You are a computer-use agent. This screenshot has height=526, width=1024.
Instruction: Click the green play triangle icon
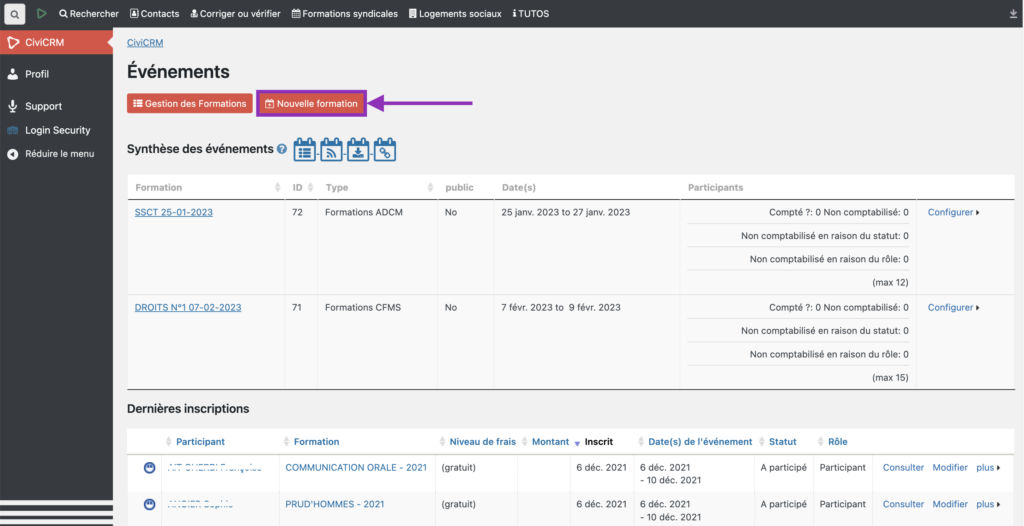click(41, 14)
